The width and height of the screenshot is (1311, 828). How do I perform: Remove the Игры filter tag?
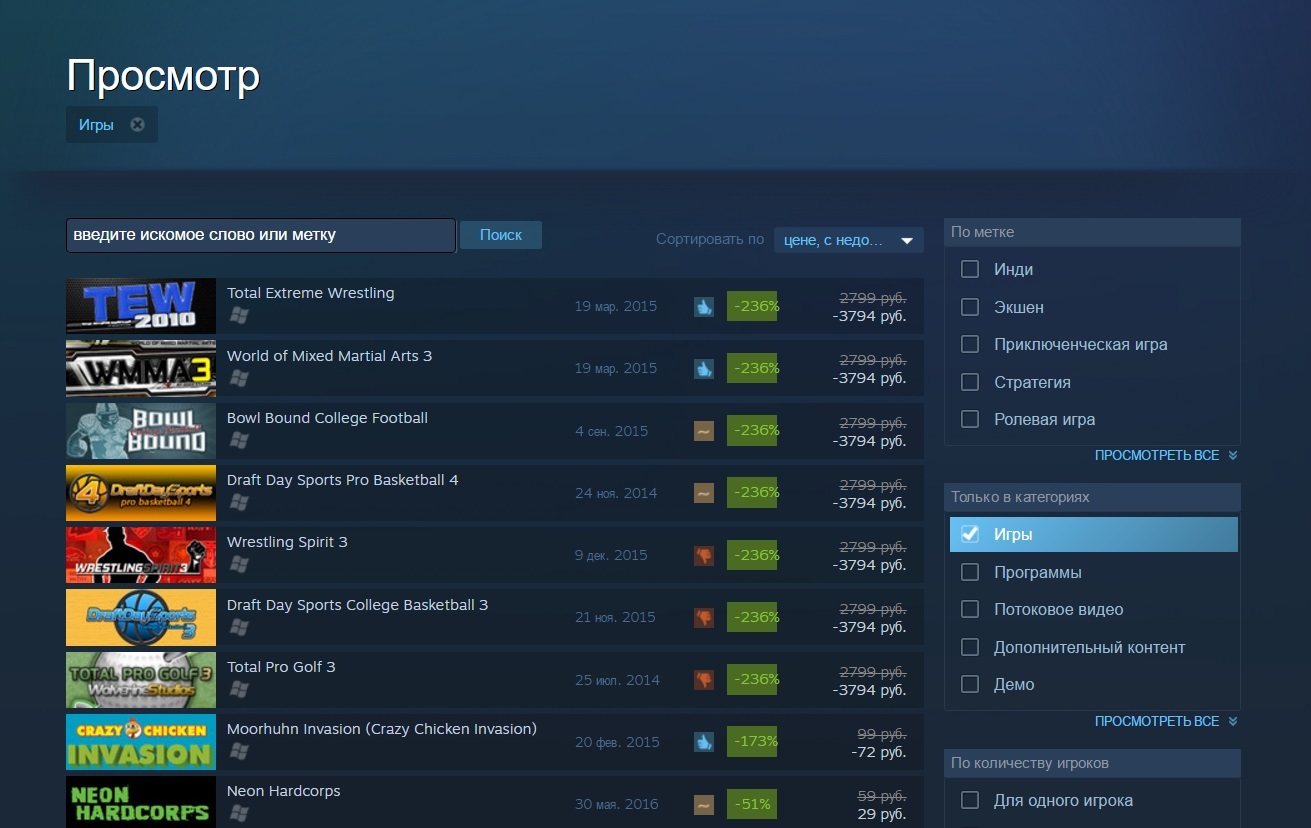[137, 125]
